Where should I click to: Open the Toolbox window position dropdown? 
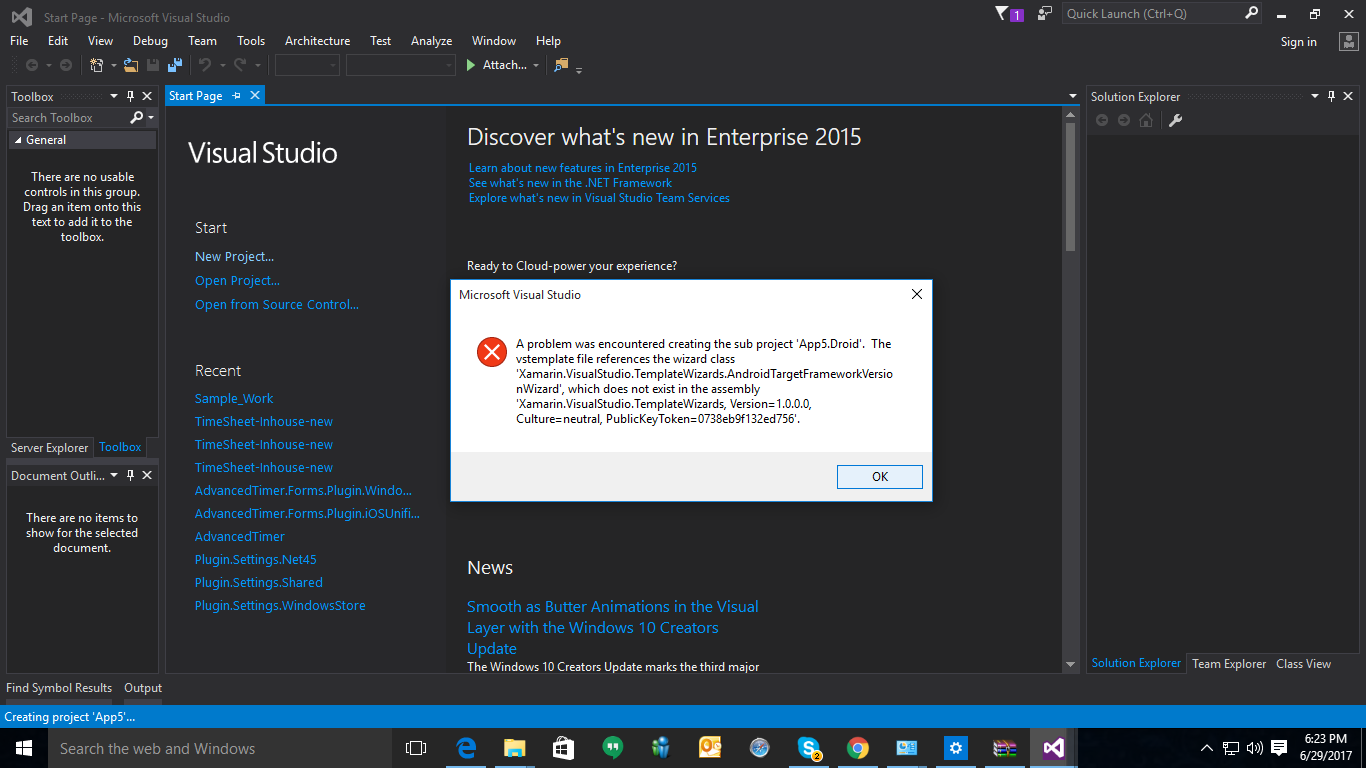click(x=114, y=97)
